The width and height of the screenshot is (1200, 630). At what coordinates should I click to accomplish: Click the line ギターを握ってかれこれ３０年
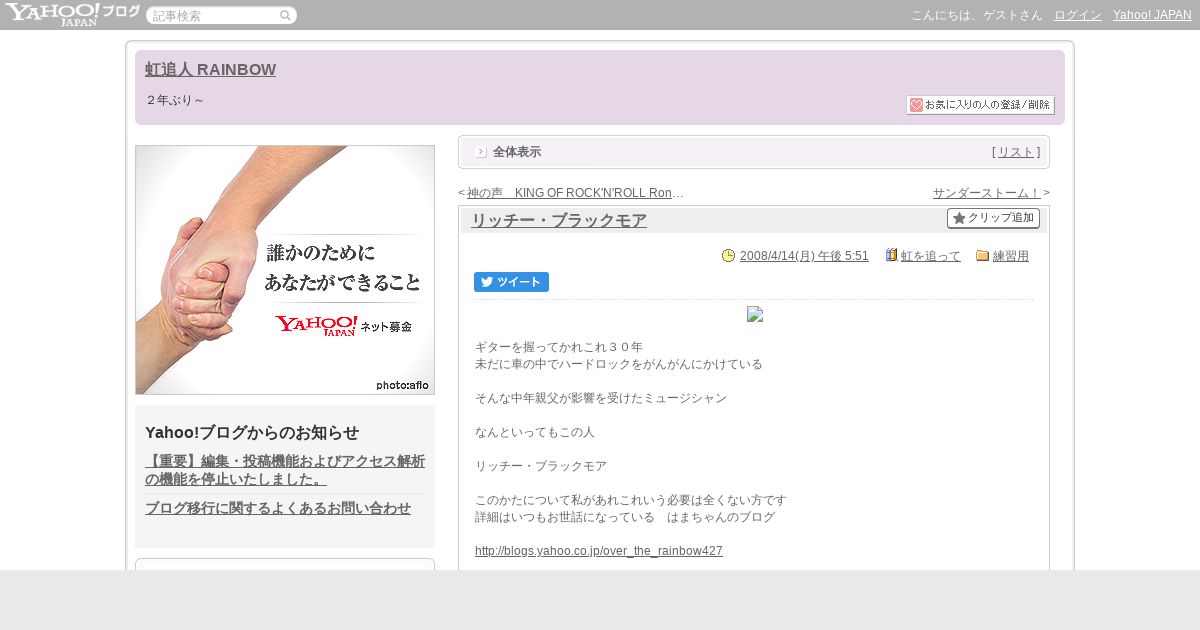tap(559, 347)
